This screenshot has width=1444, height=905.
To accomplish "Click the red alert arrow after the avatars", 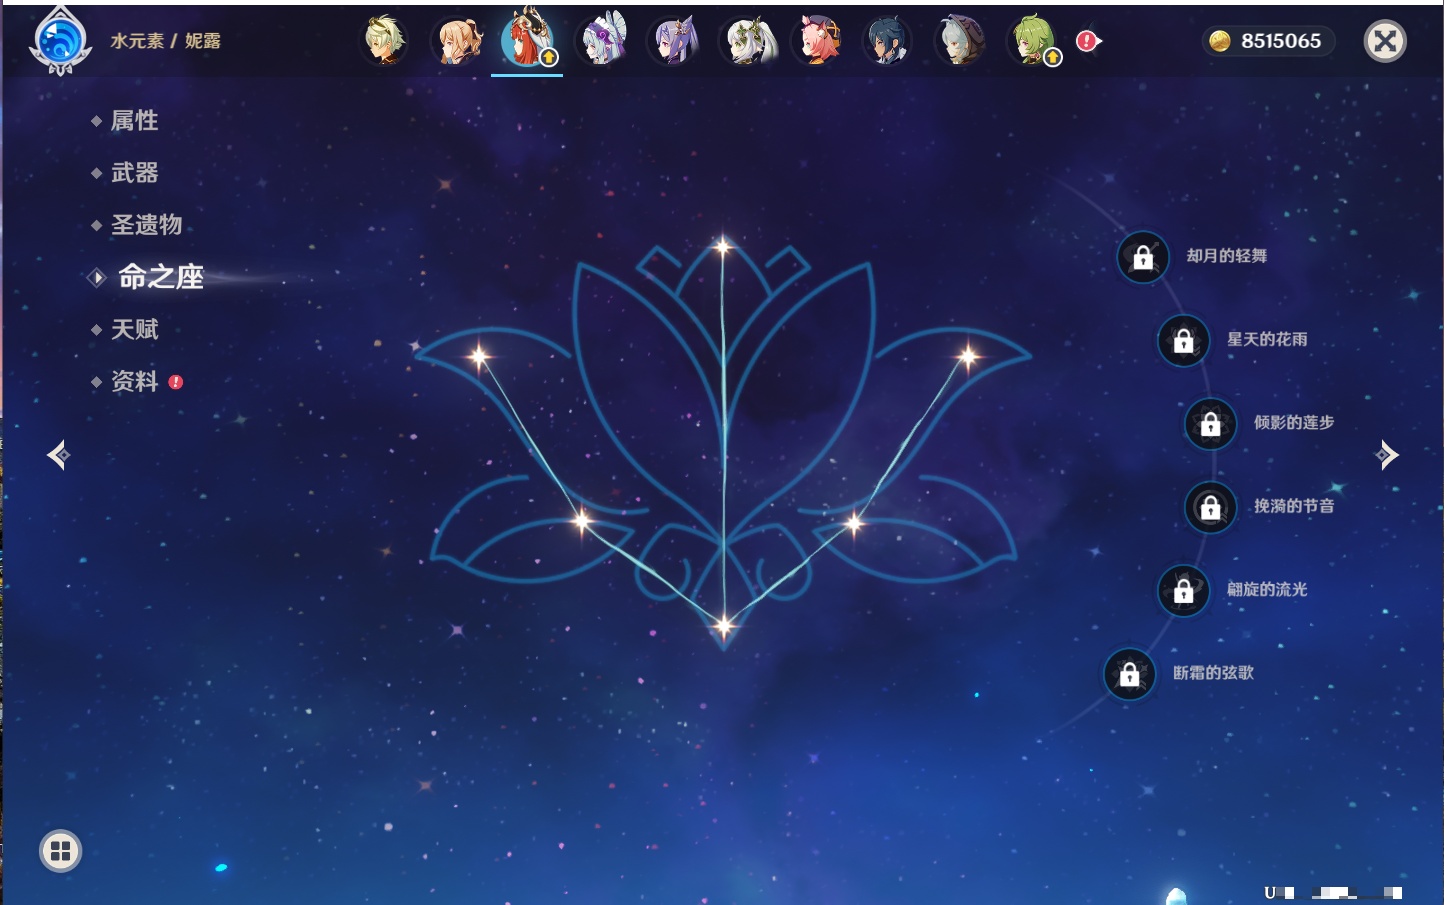I will click(x=1087, y=41).
